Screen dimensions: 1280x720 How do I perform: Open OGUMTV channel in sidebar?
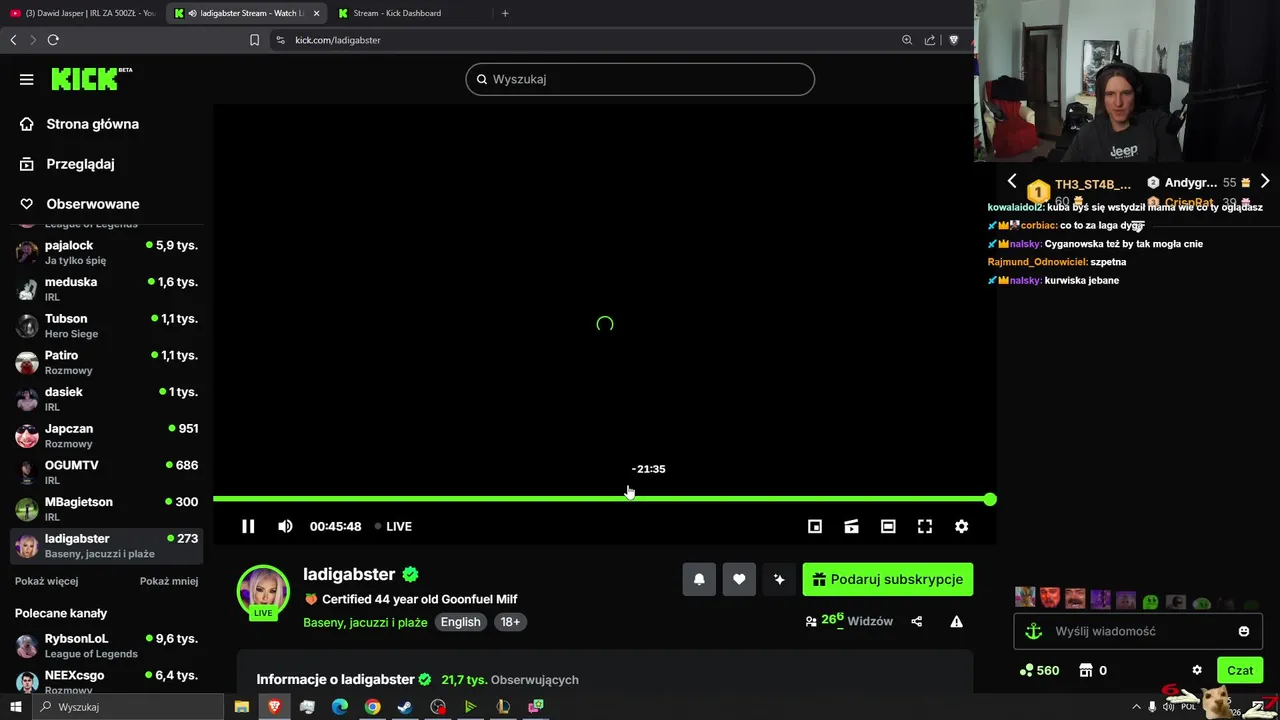coord(106,472)
